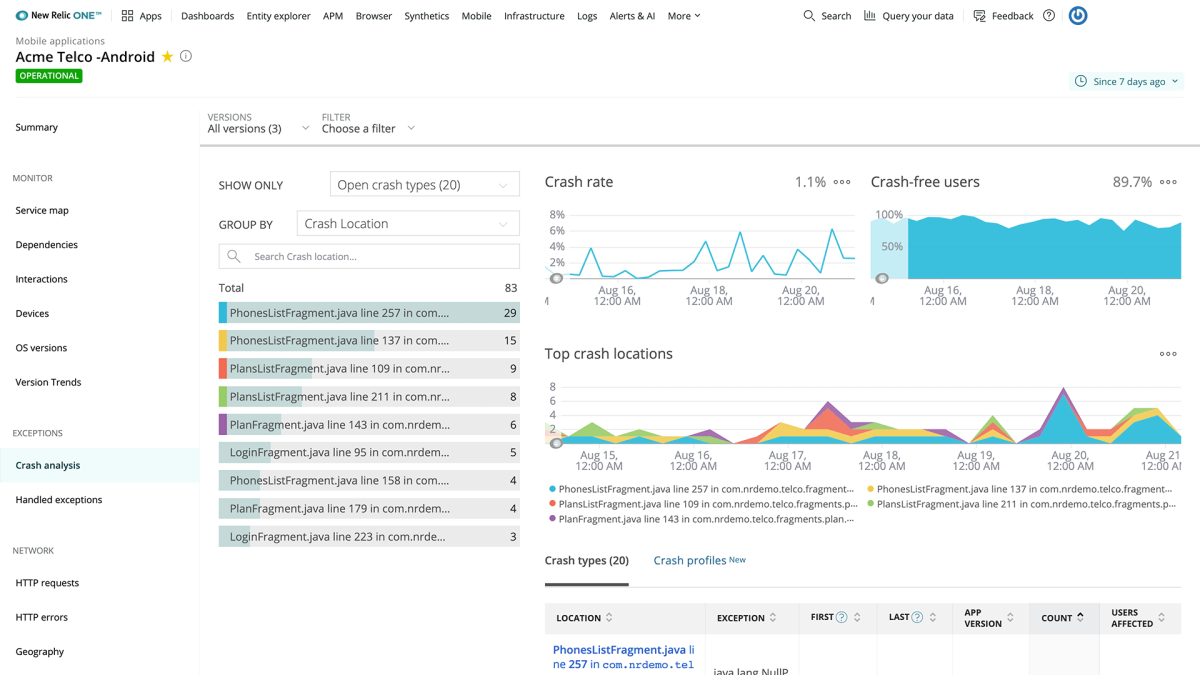The width and height of the screenshot is (1200, 675).
Task: Click FIRST column help icon
Action: point(842,618)
